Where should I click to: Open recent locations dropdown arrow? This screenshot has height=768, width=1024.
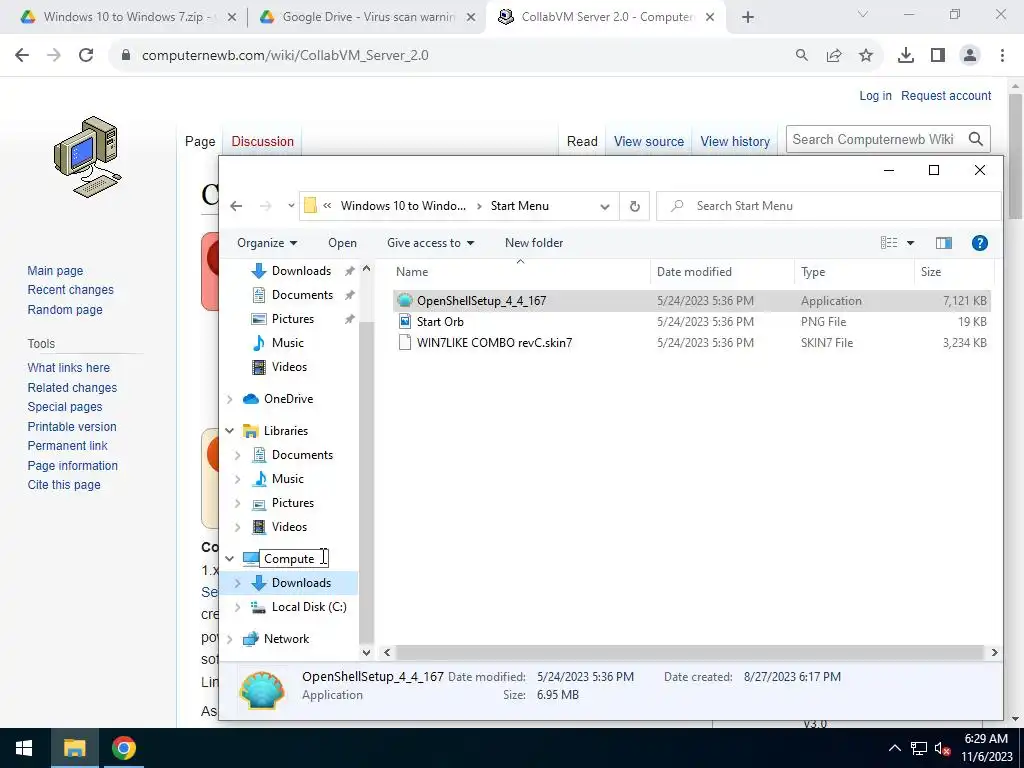coord(291,206)
